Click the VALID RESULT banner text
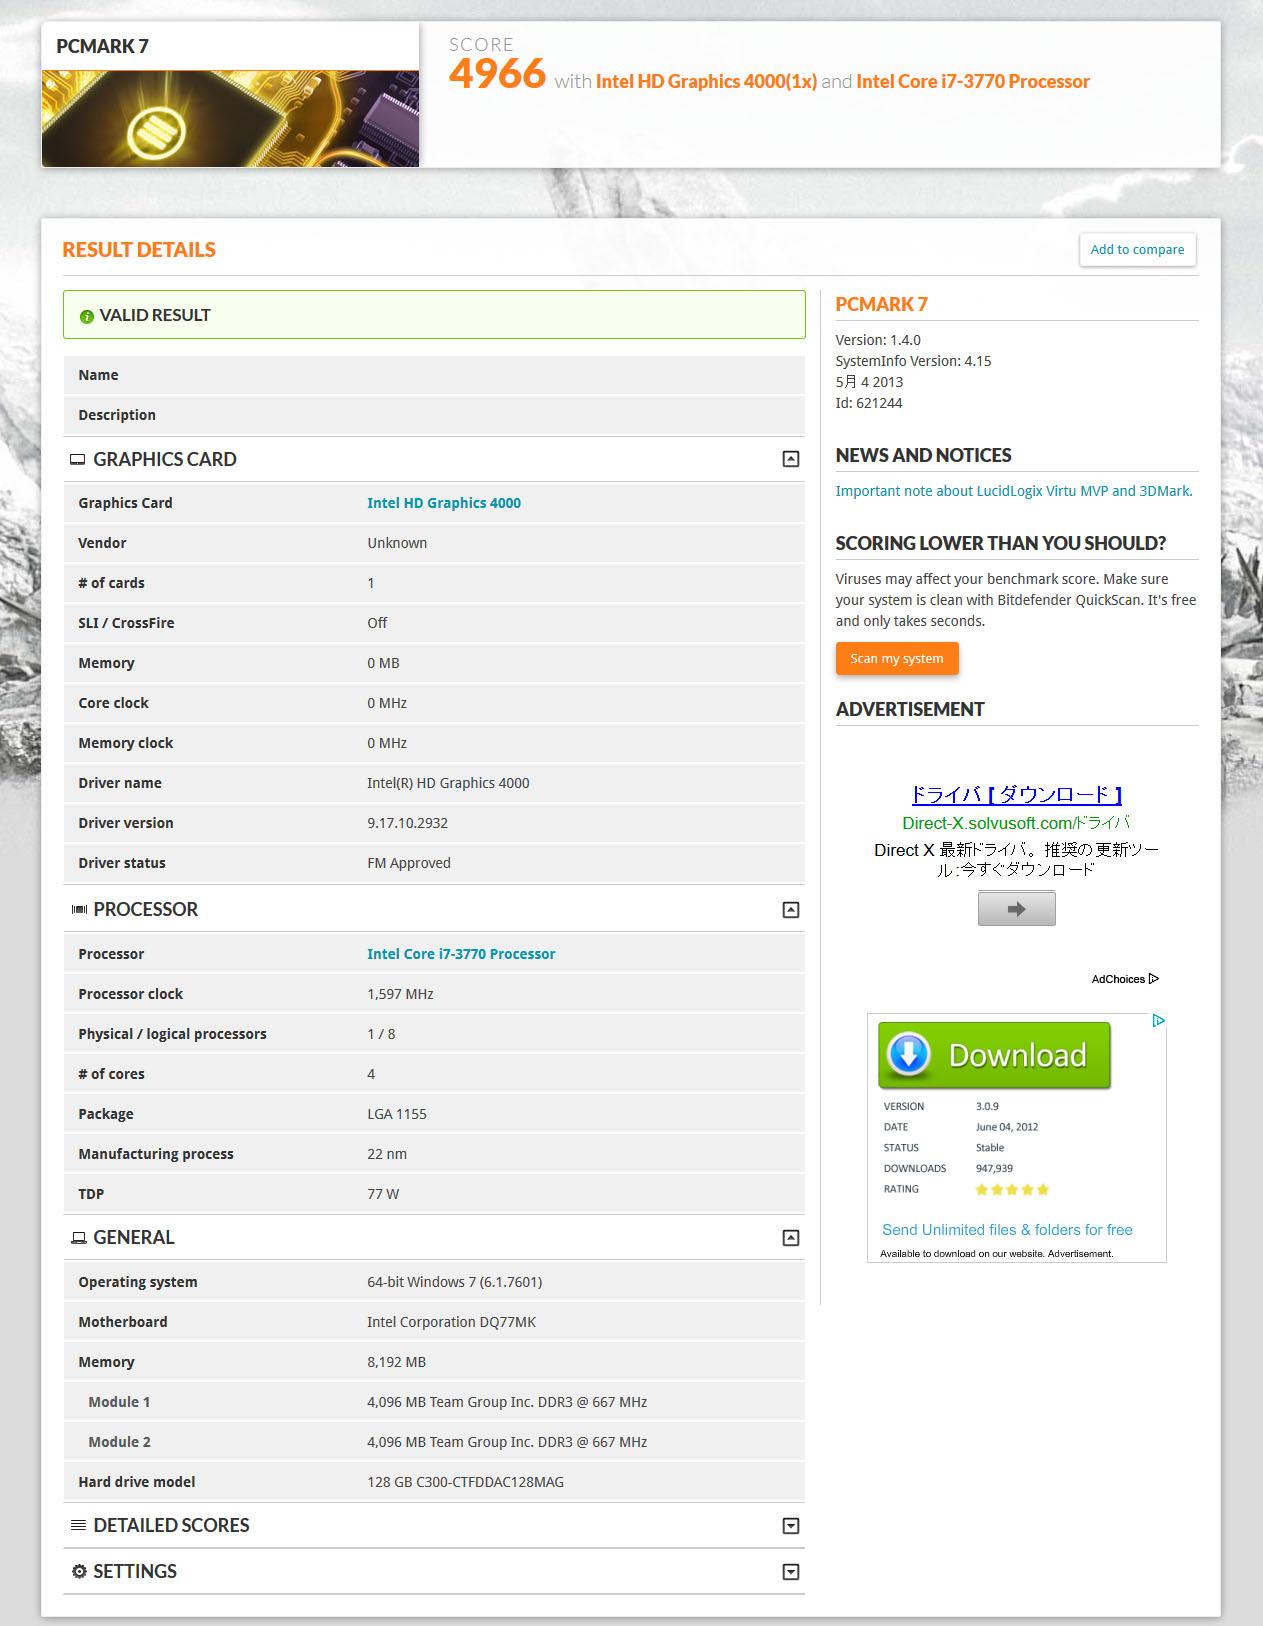The image size is (1263, 1626). (x=155, y=316)
